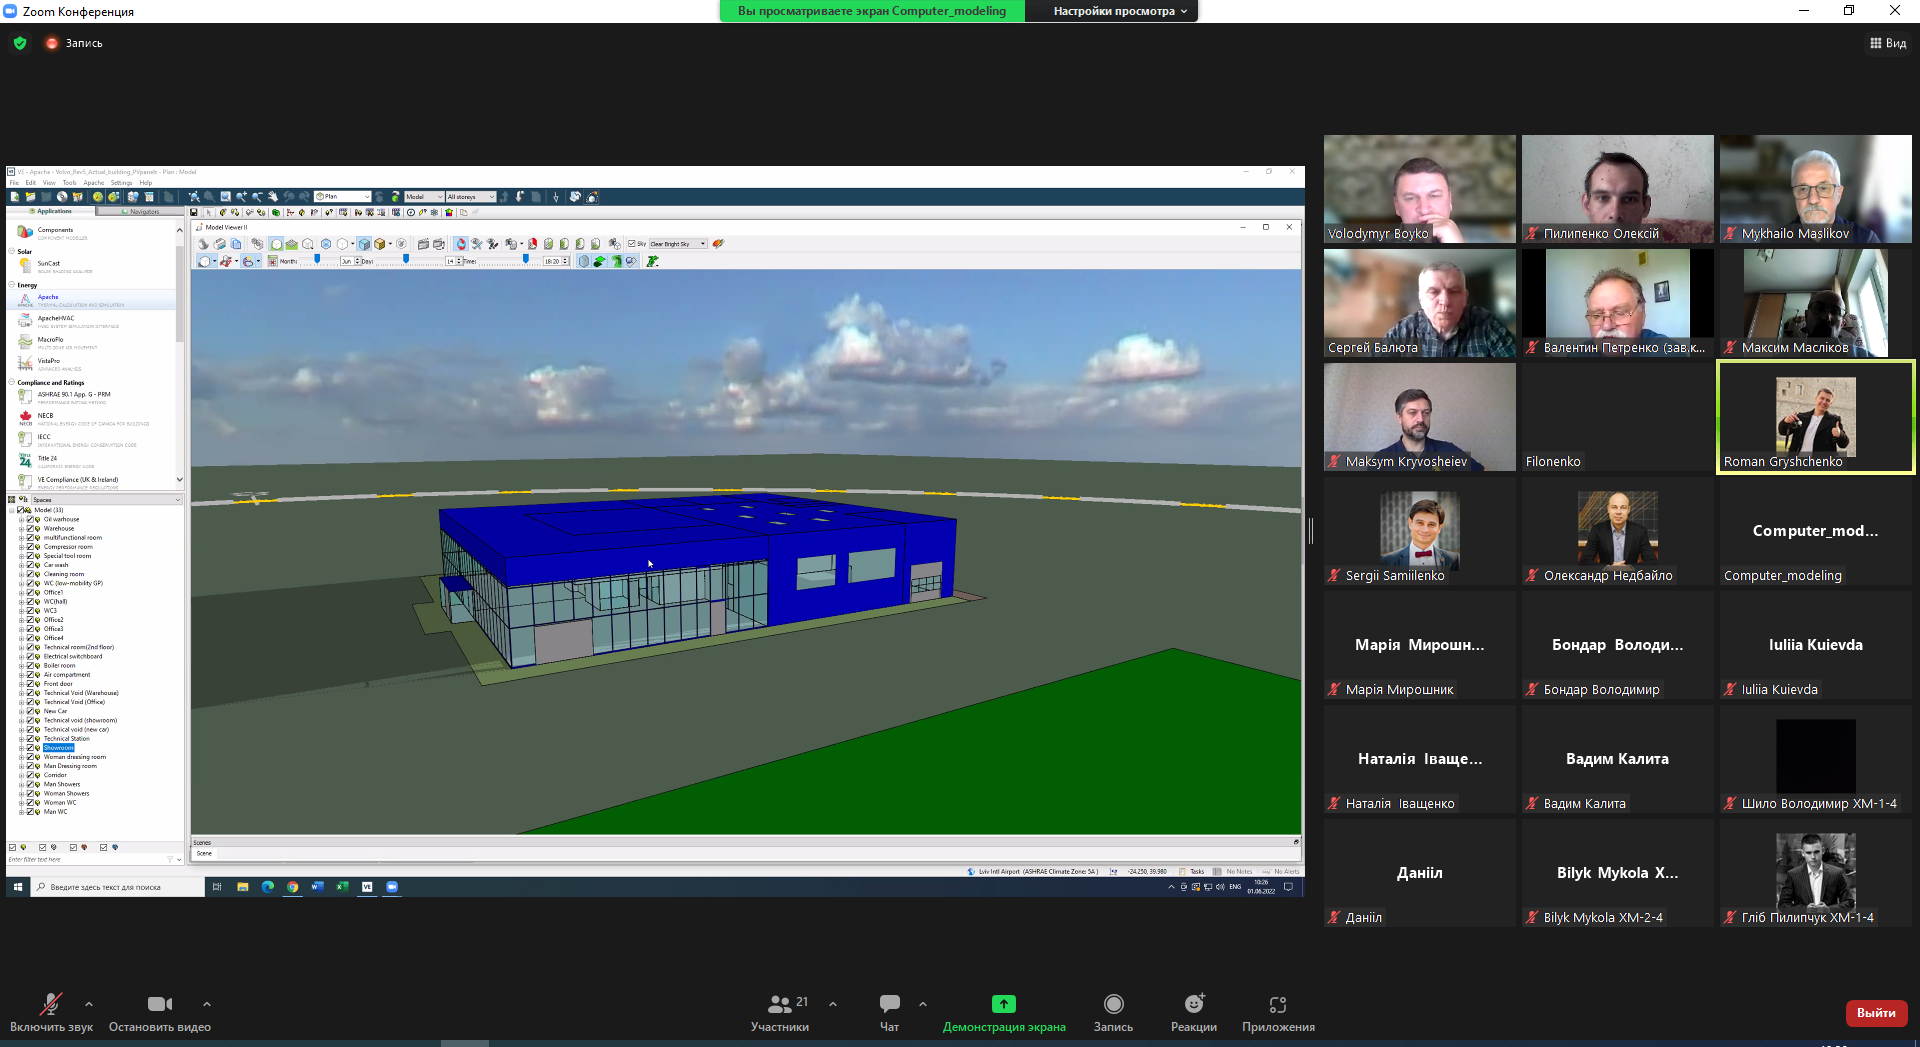Screen dimensions: 1920x1047
Task: Expand 'Настройки просмотра' view options
Action: [x=1120, y=11]
